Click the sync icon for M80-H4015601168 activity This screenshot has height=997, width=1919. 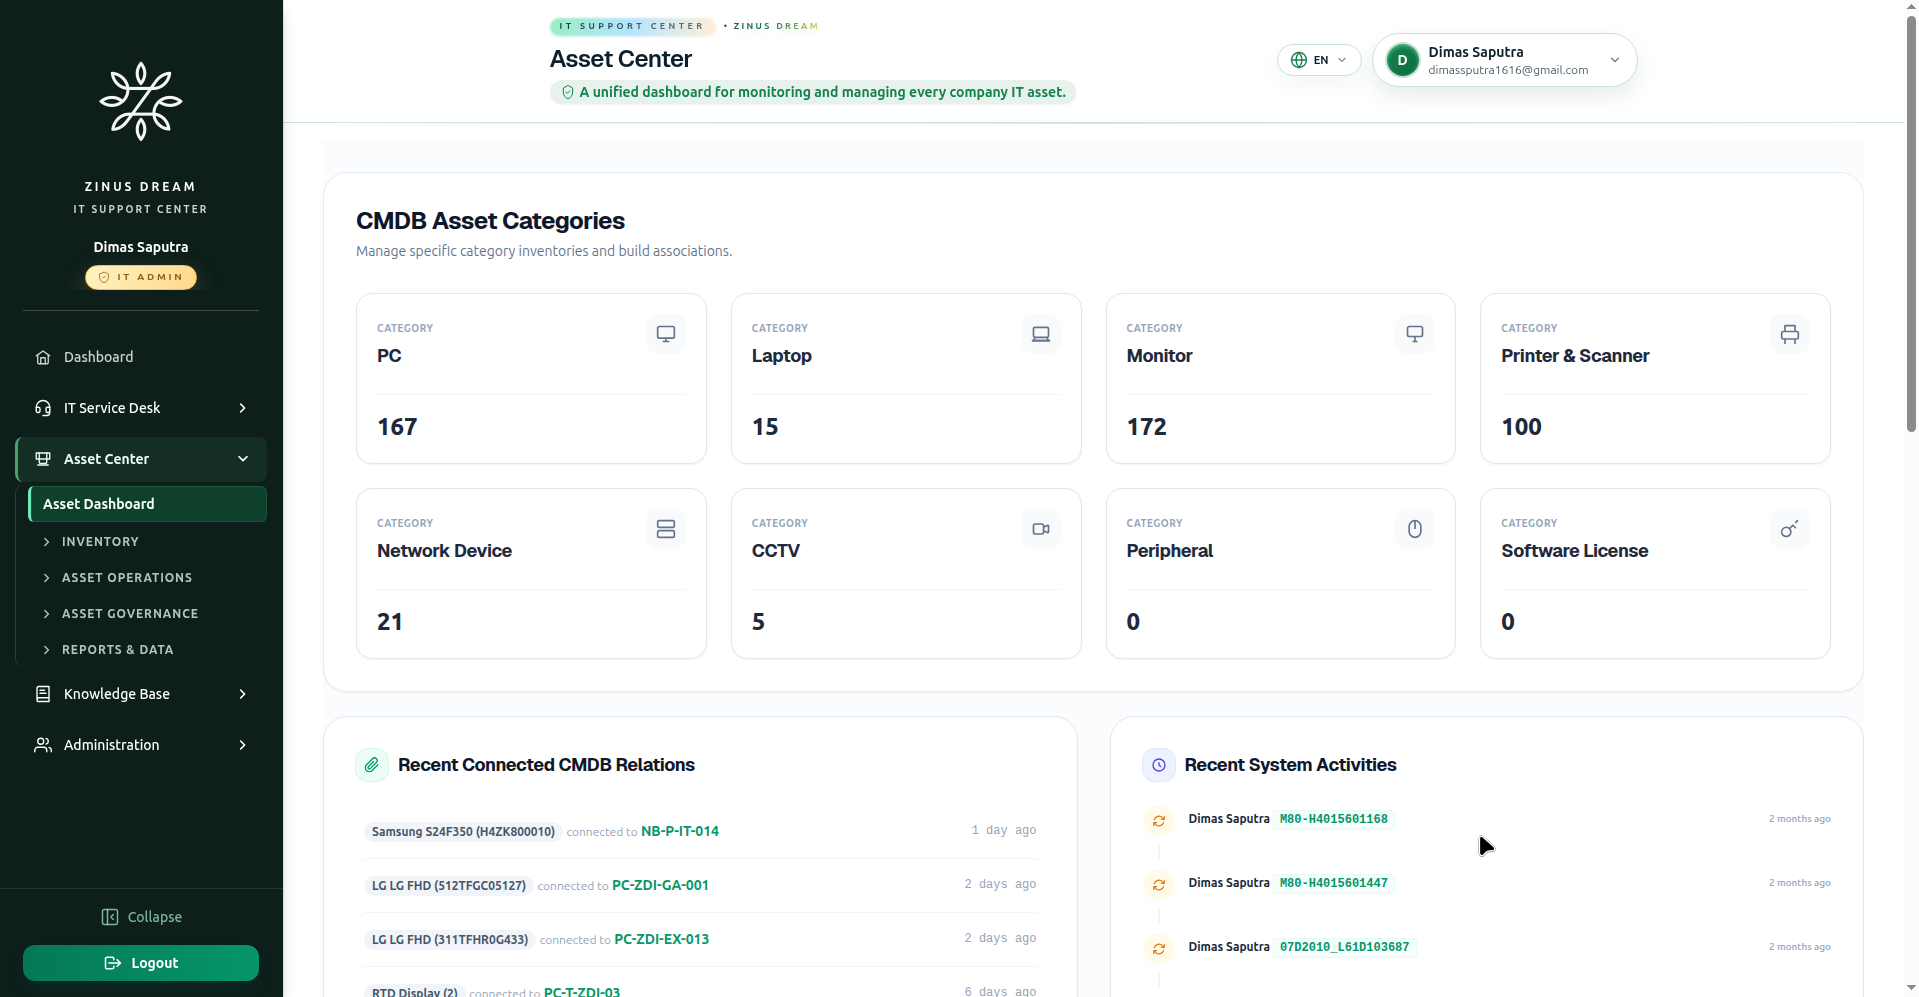point(1159,821)
